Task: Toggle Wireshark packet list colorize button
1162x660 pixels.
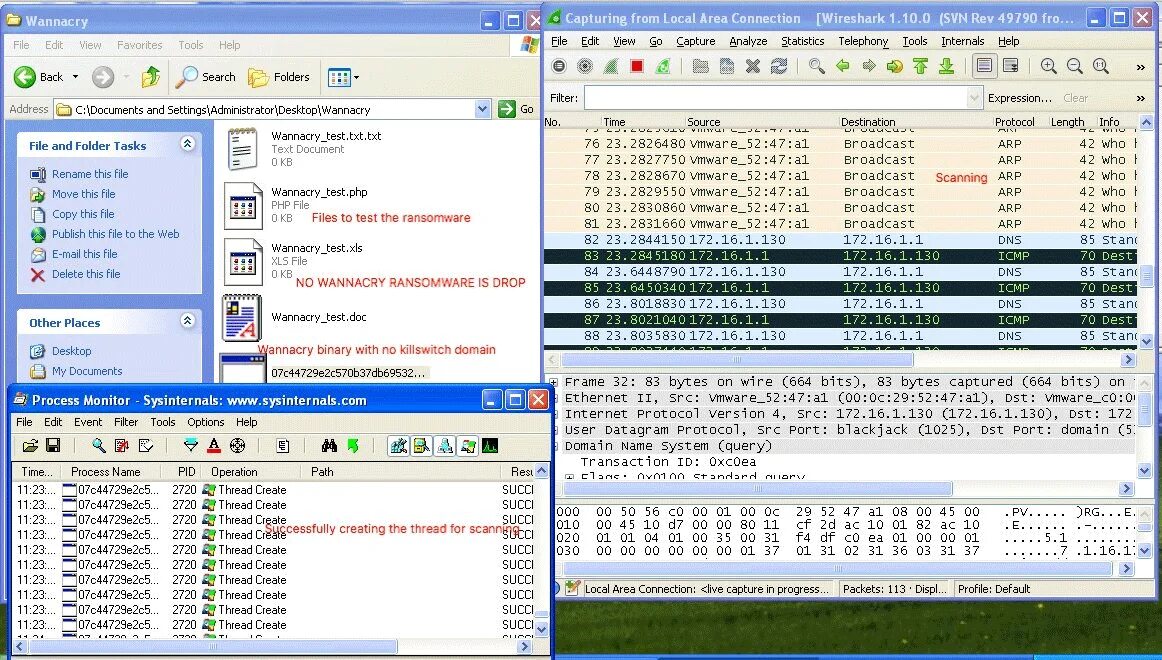Action: point(984,67)
